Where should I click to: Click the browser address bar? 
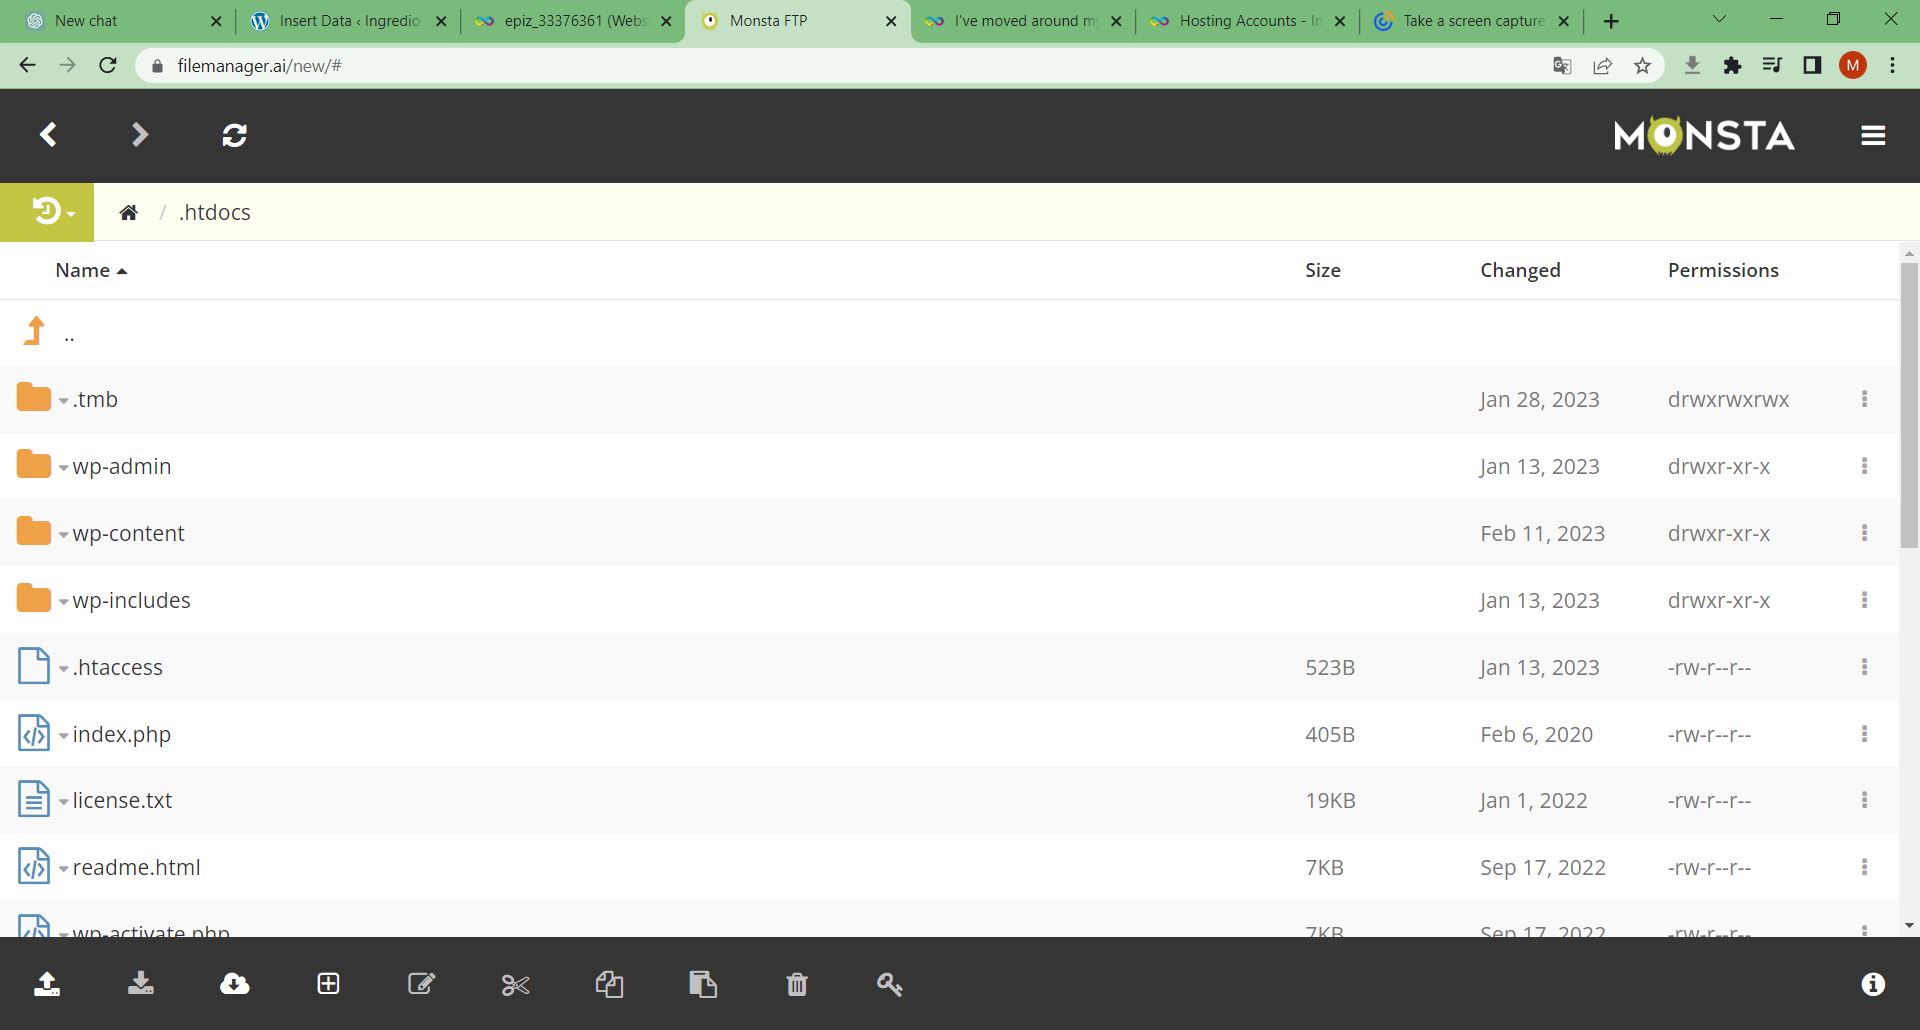tap(800, 66)
